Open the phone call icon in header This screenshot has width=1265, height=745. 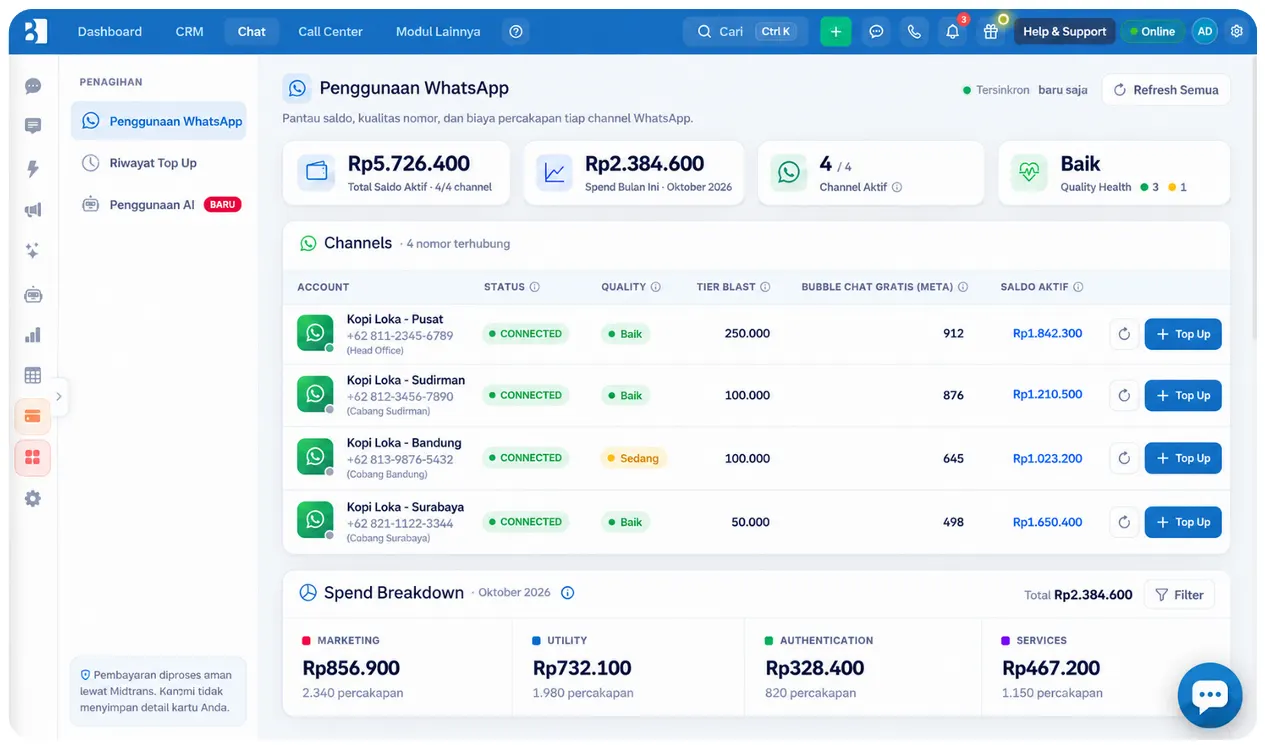(x=914, y=31)
